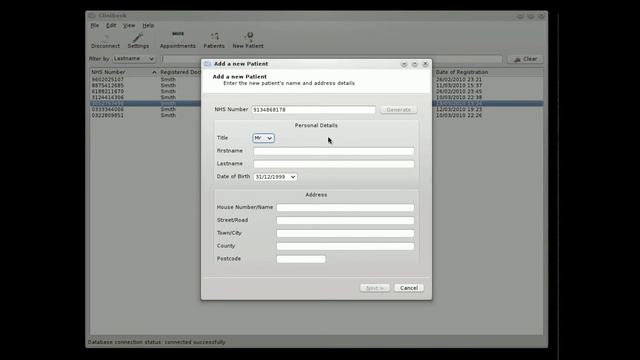
Task: Click the Next button in dialog
Action: [375, 288]
